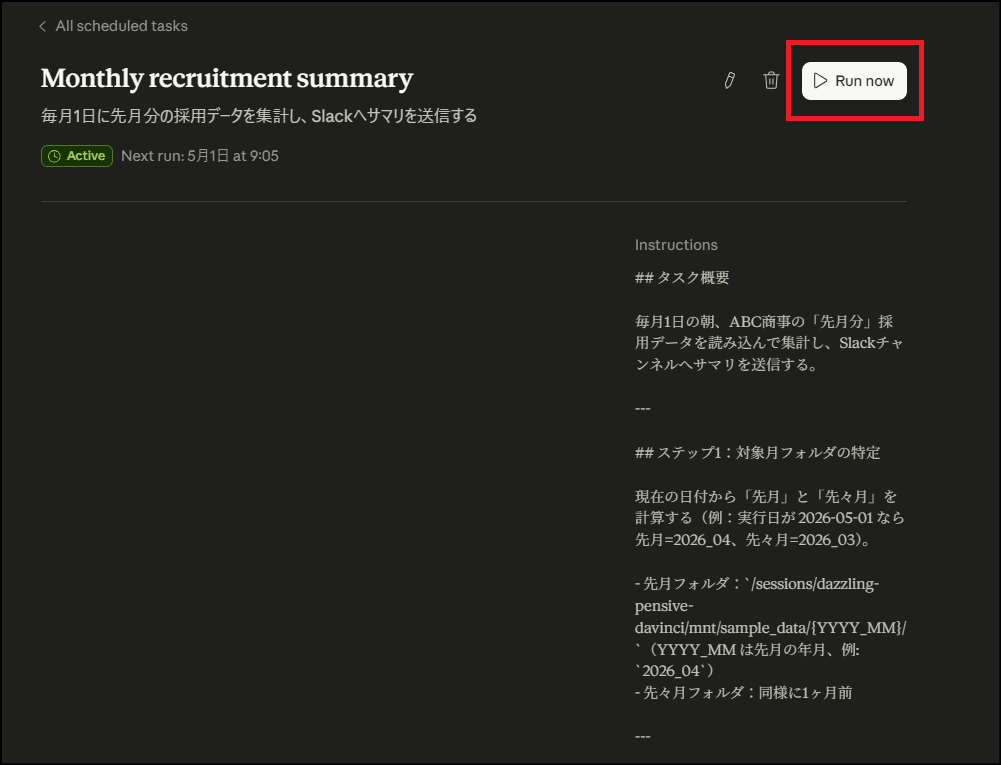This screenshot has height=765, width=1001.
Task: Open the task editor via the pencil icon
Action: coord(729,80)
